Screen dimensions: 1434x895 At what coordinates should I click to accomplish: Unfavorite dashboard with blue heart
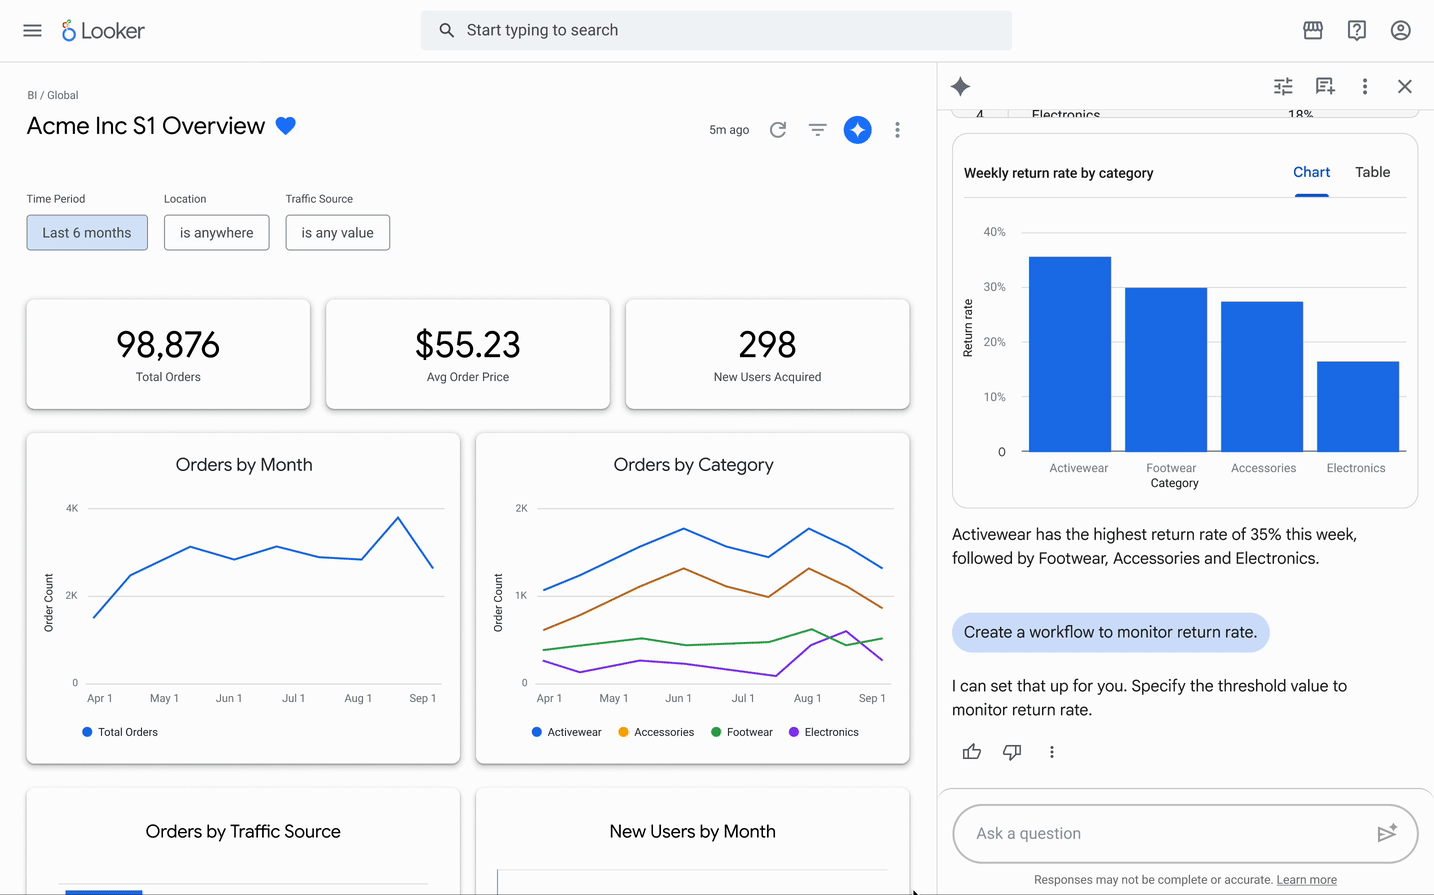[x=286, y=126]
